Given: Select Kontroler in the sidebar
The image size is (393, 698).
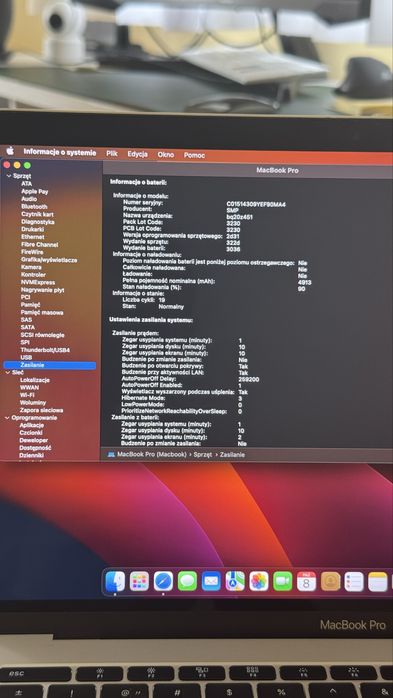Looking at the screenshot, I should (x=33, y=275).
